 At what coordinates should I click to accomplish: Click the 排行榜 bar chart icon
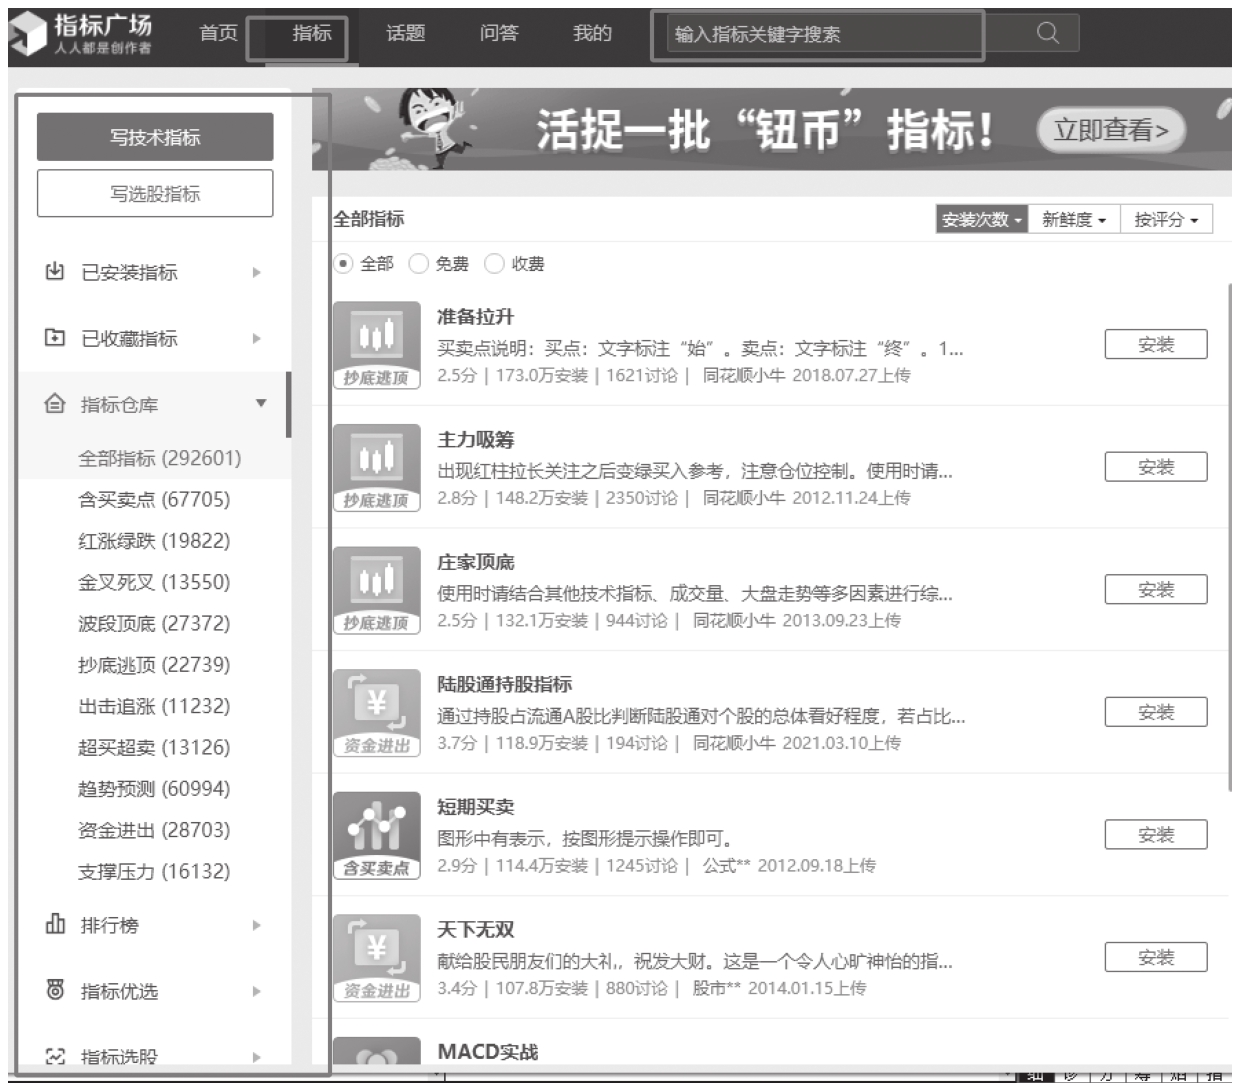point(56,924)
